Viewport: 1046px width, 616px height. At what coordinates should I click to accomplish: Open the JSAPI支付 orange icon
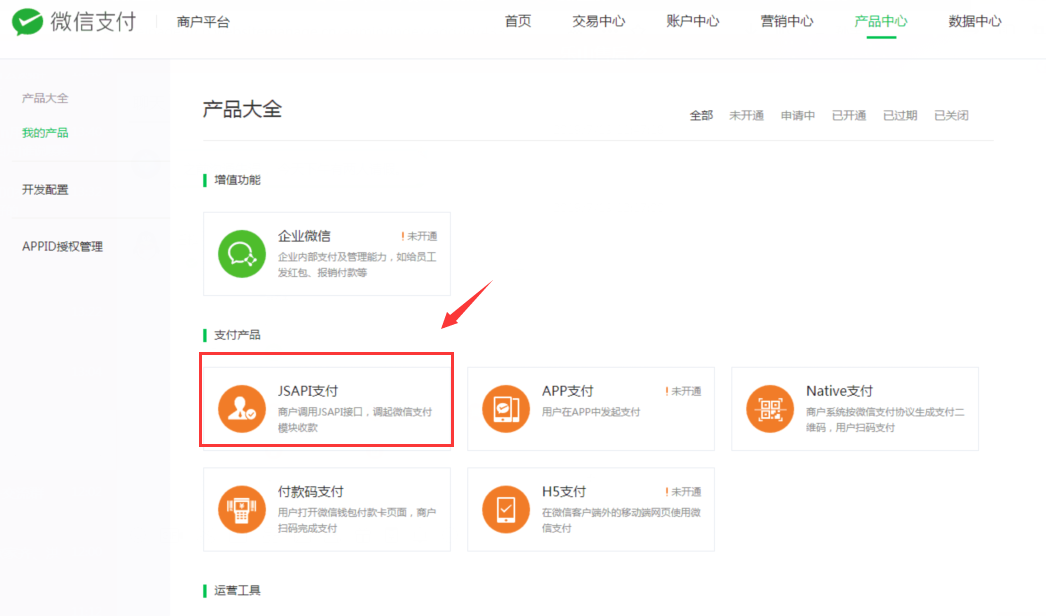tap(242, 408)
